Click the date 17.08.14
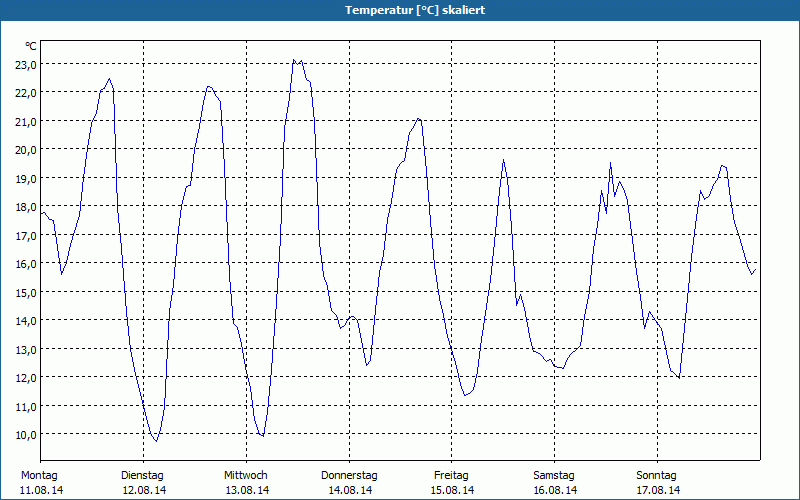The image size is (800, 500). [658, 491]
